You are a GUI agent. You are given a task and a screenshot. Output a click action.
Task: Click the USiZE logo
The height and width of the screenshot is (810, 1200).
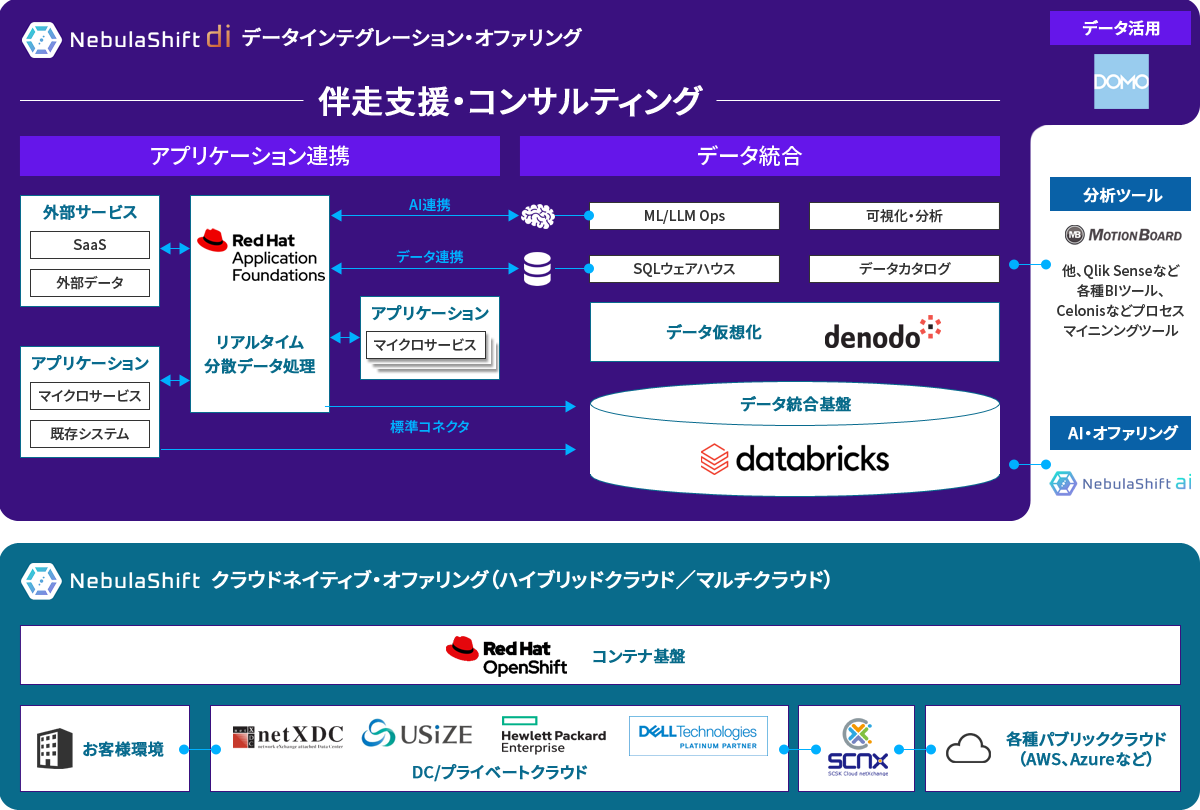tap(417, 735)
